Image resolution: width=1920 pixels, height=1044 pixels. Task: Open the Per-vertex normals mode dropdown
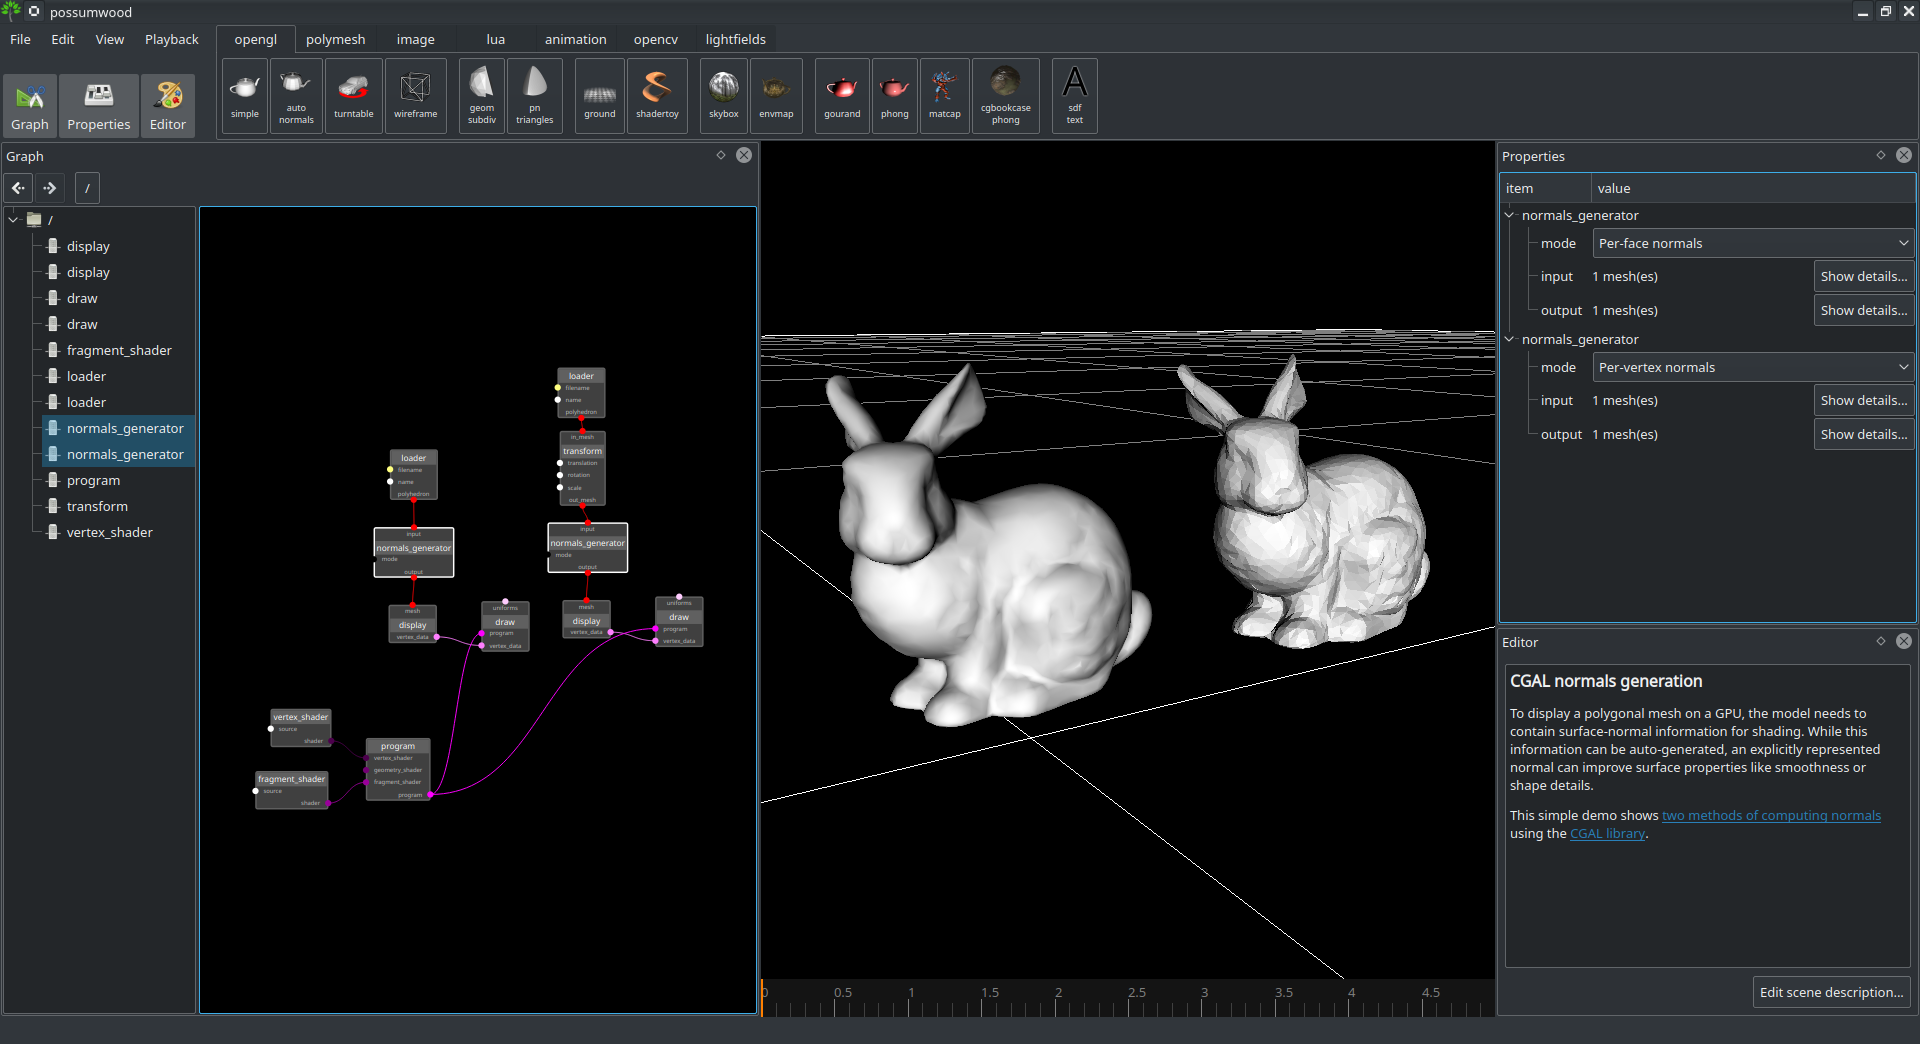pyautogui.click(x=1752, y=368)
